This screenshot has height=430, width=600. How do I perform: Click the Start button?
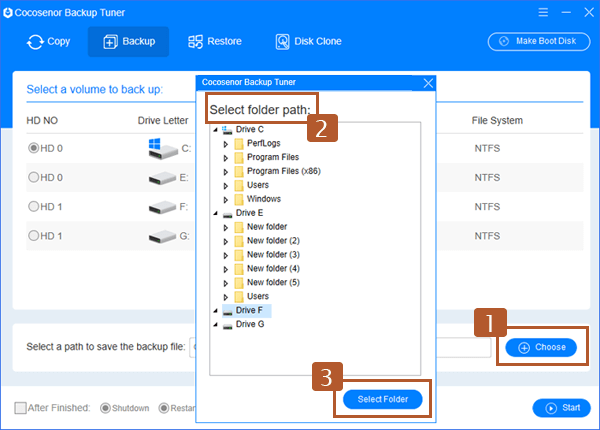561,408
